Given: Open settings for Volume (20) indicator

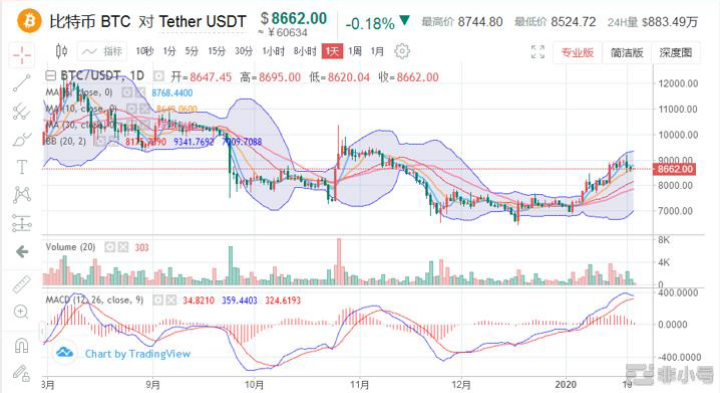Looking at the screenshot, I should [110, 247].
